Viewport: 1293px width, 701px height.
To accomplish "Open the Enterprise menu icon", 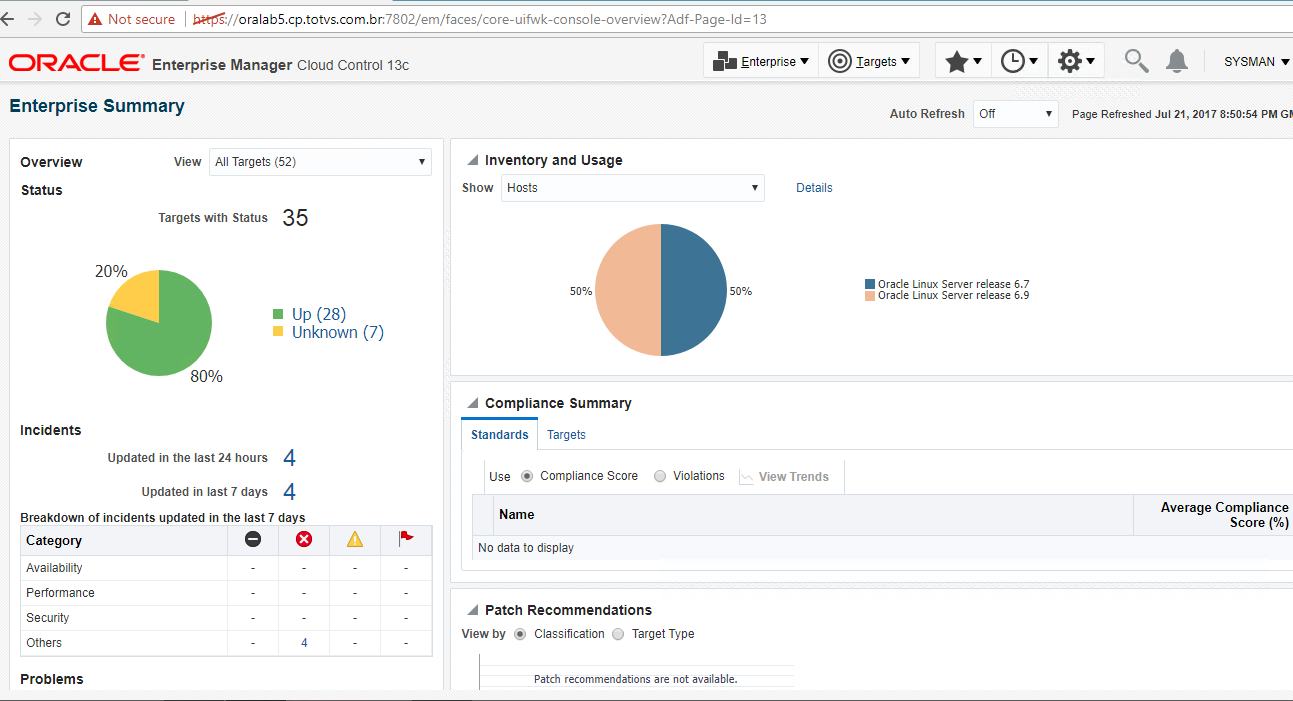I will point(724,60).
